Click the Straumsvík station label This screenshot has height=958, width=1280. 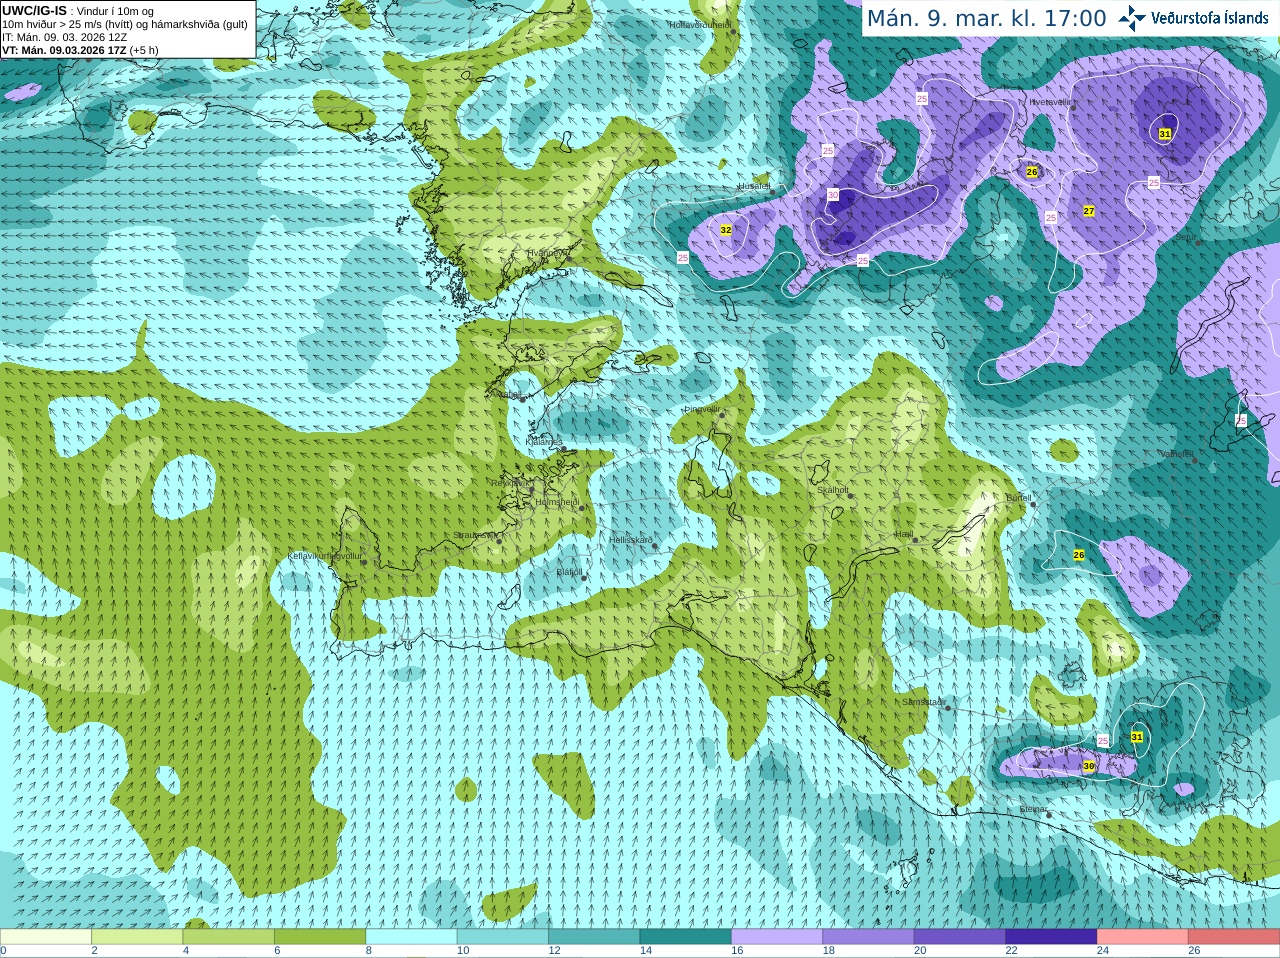pyautogui.click(x=474, y=535)
